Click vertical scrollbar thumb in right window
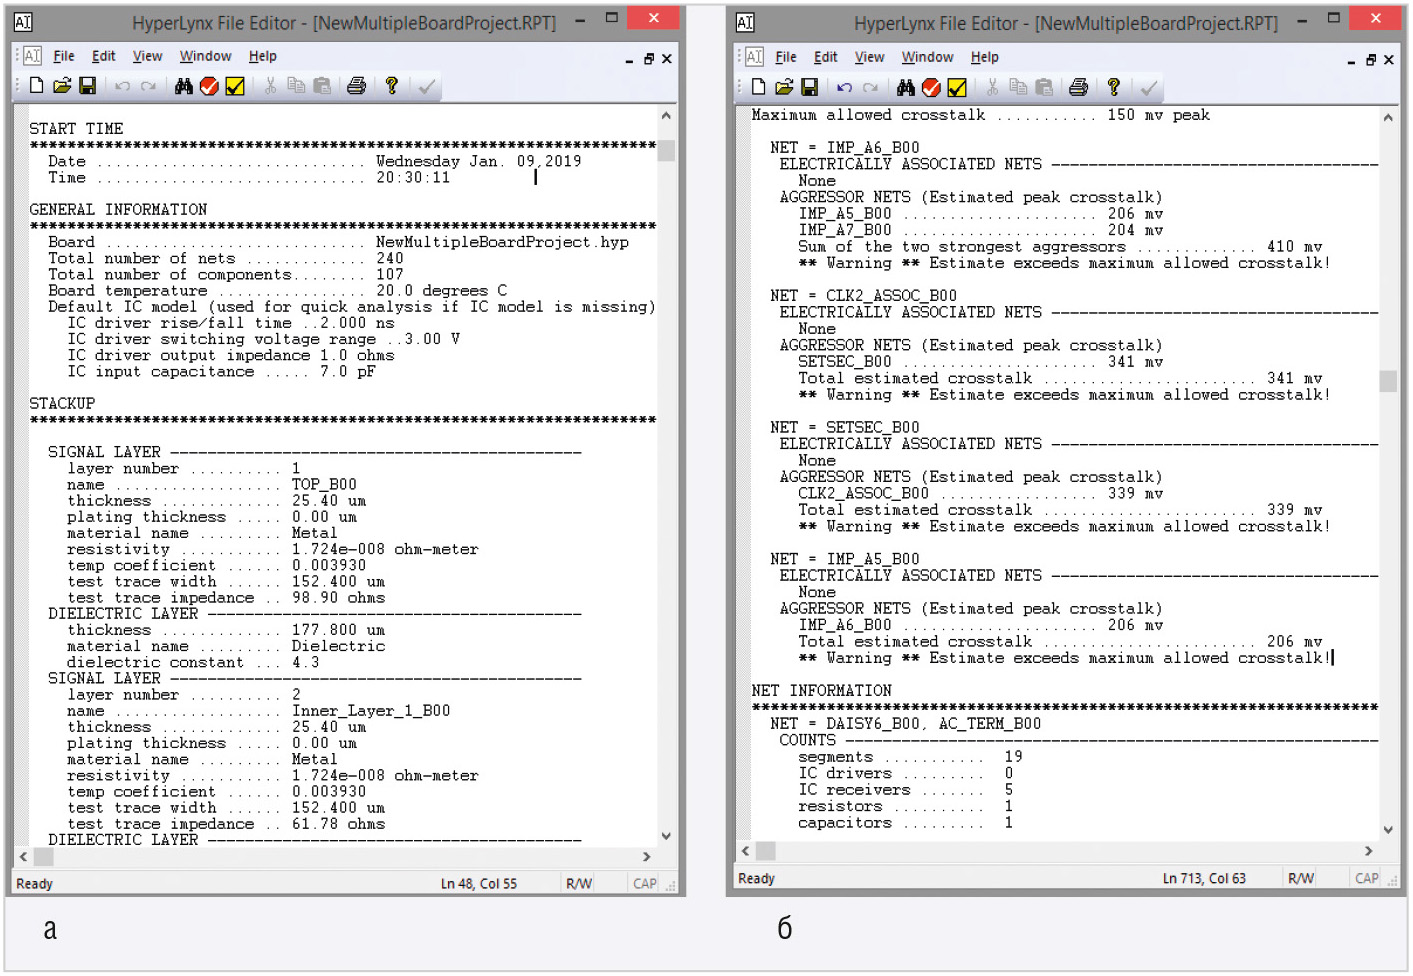 coord(1387,381)
